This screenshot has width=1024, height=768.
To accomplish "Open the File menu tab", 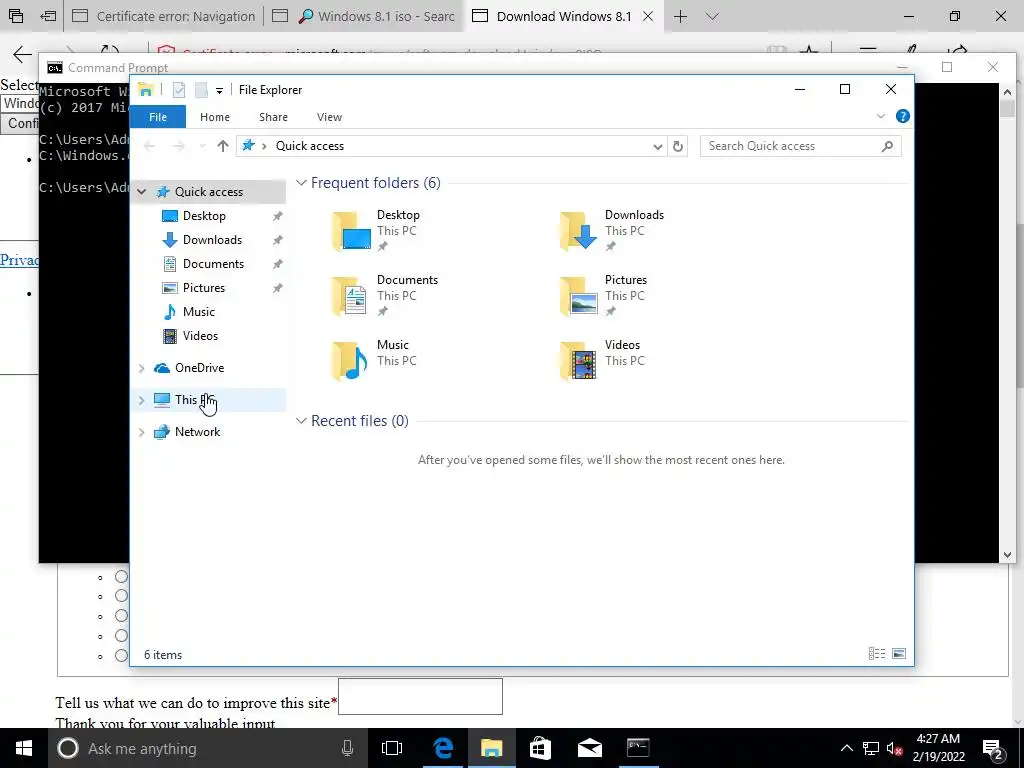I will click(x=158, y=117).
